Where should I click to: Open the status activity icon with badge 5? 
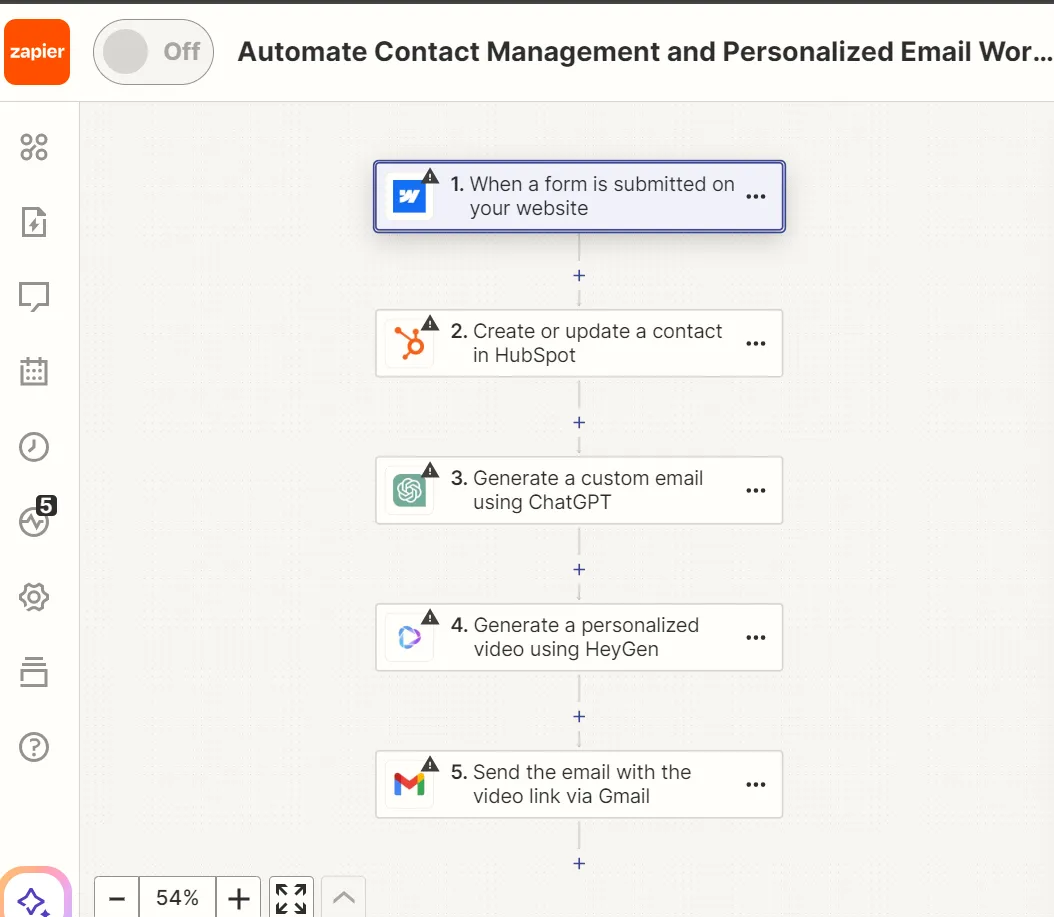click(x=34, y=521)
